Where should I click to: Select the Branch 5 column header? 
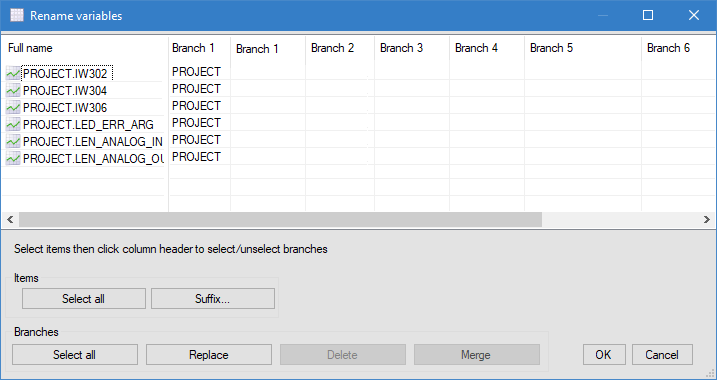(x=583, y=48)
